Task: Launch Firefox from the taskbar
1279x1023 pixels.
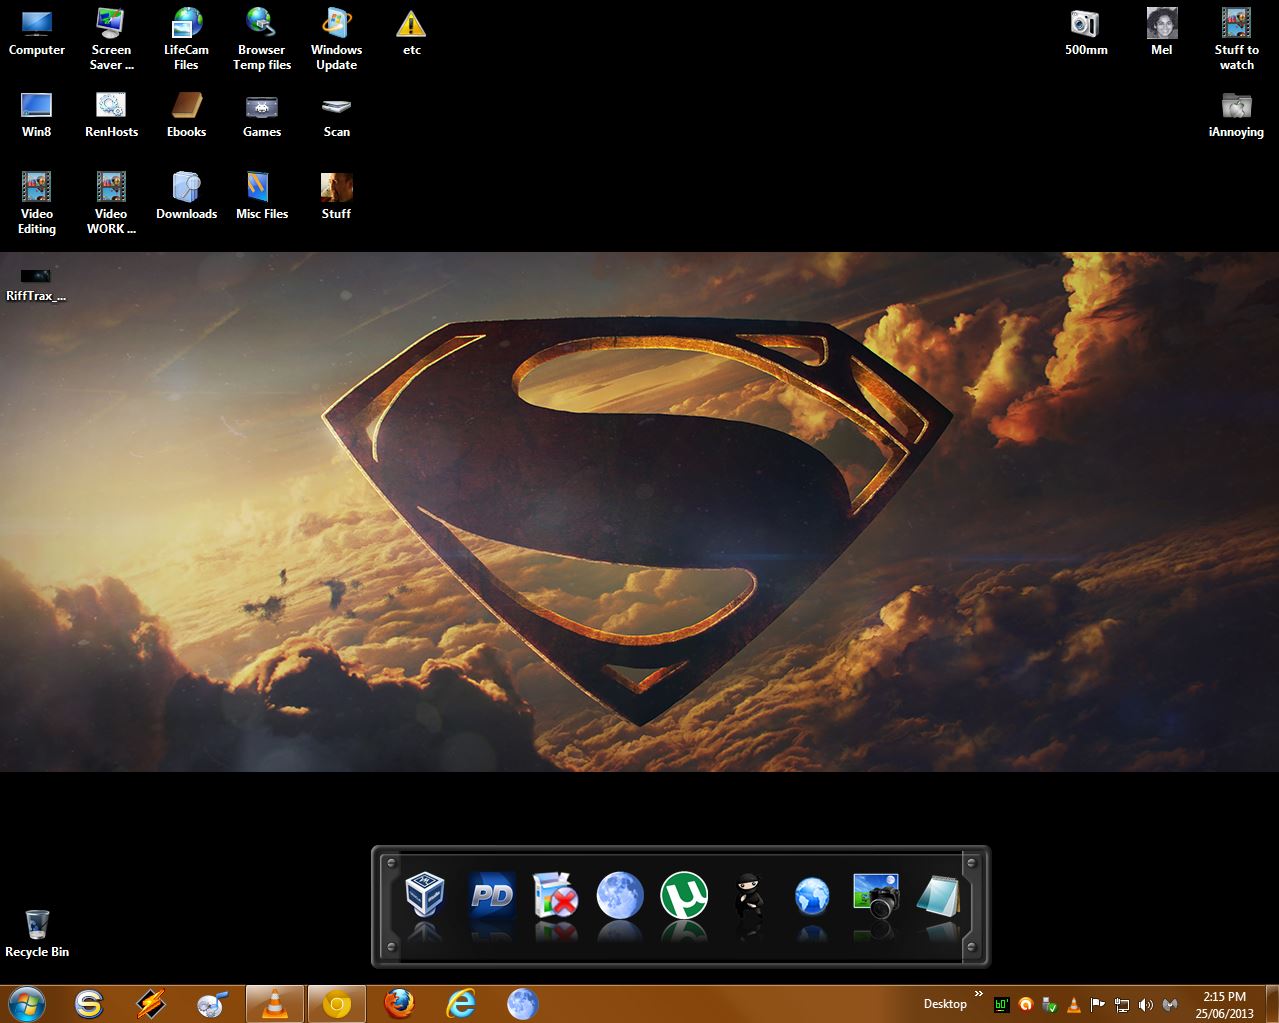Action: click(x=399, y=1003)
